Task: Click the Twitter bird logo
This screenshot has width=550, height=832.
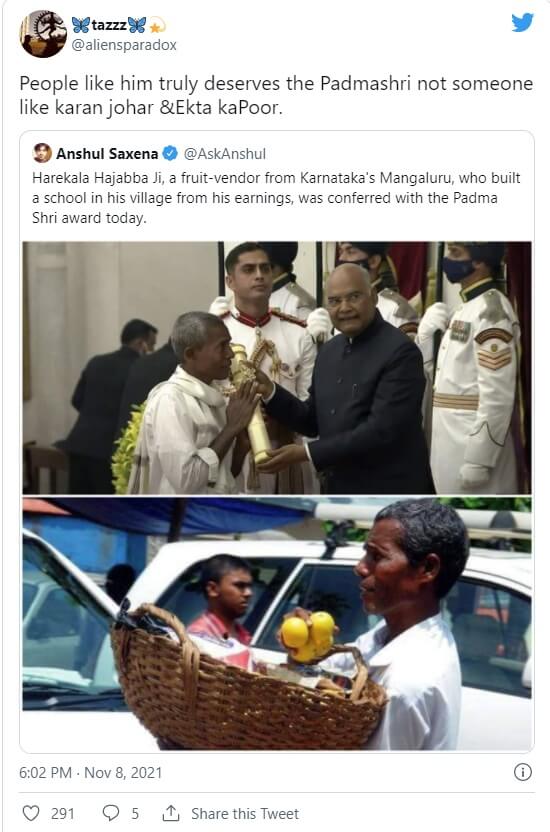Action: pyautogui.click(x=522, y=22)
